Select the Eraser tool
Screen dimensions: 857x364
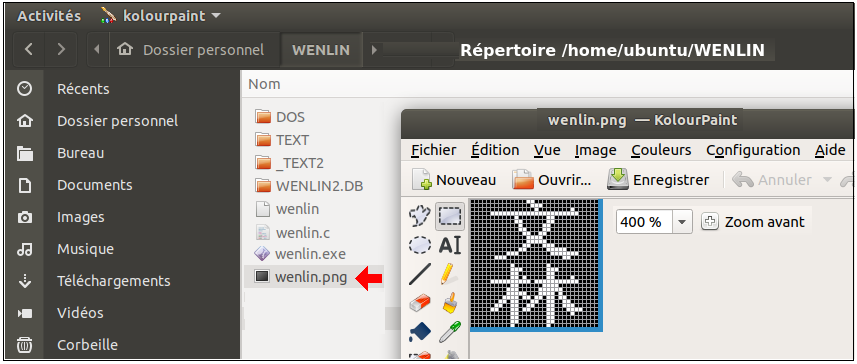click(x=420, y=303)
